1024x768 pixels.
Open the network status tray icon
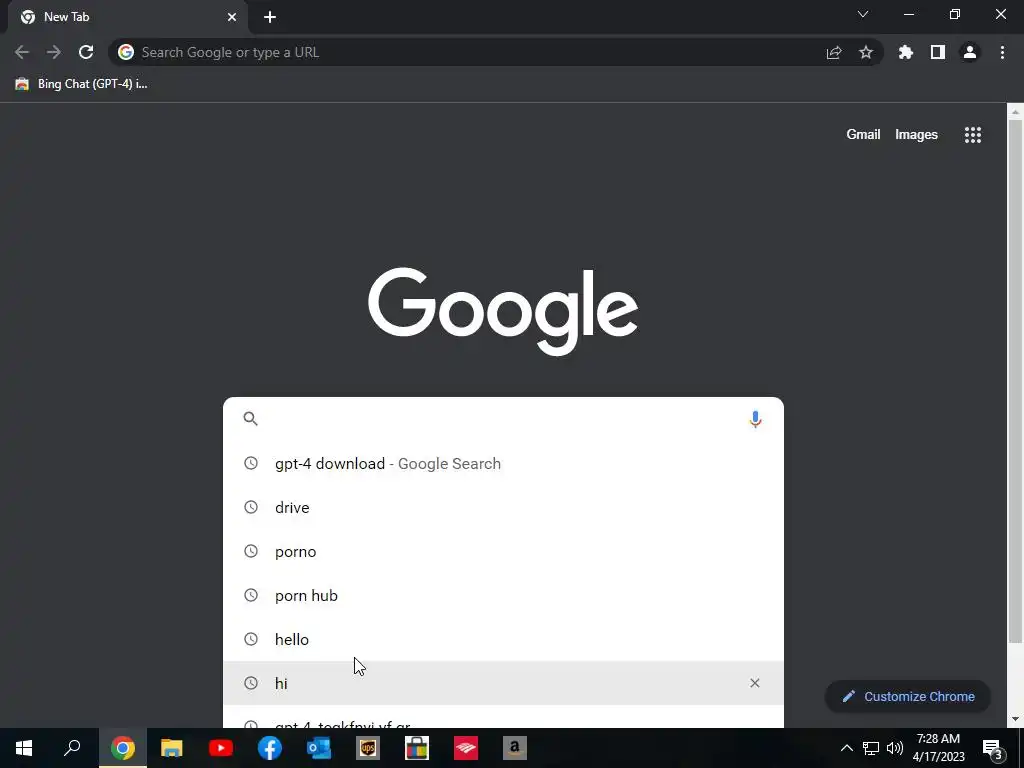(x=871, y=748)
